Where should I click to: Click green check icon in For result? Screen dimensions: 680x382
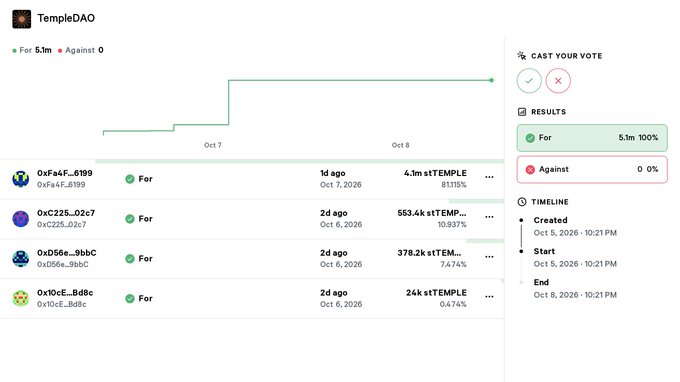point(530,138)
